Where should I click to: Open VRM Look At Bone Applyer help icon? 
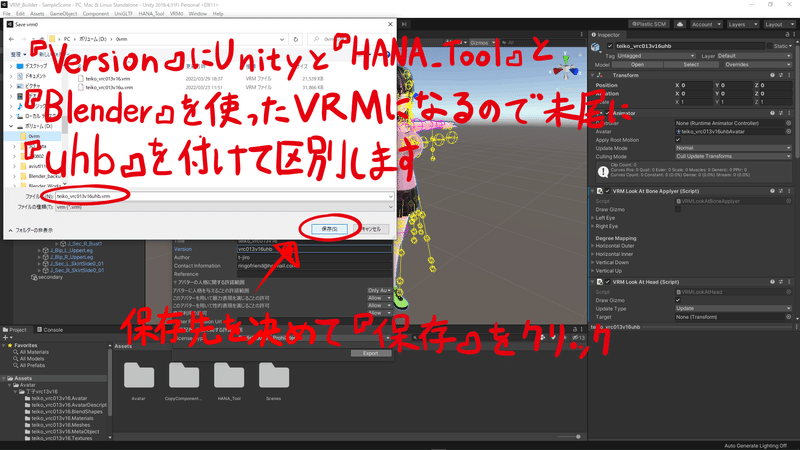tap(772, 191)
